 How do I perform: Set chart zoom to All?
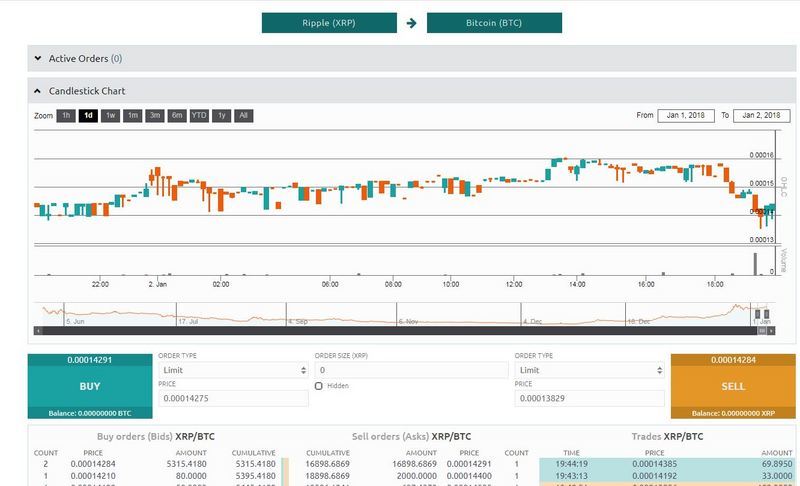click(243, 116)
